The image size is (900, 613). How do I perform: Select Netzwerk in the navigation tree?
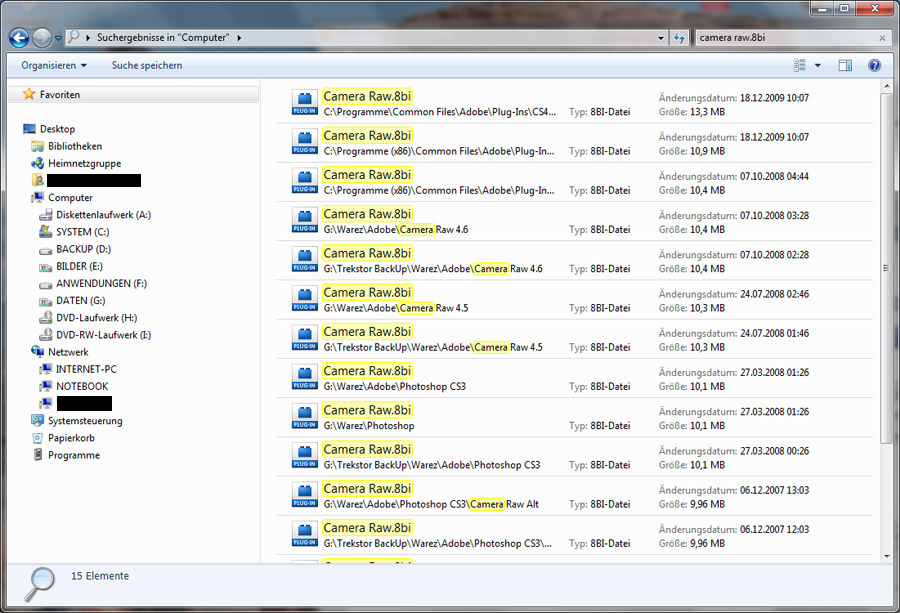68,352
